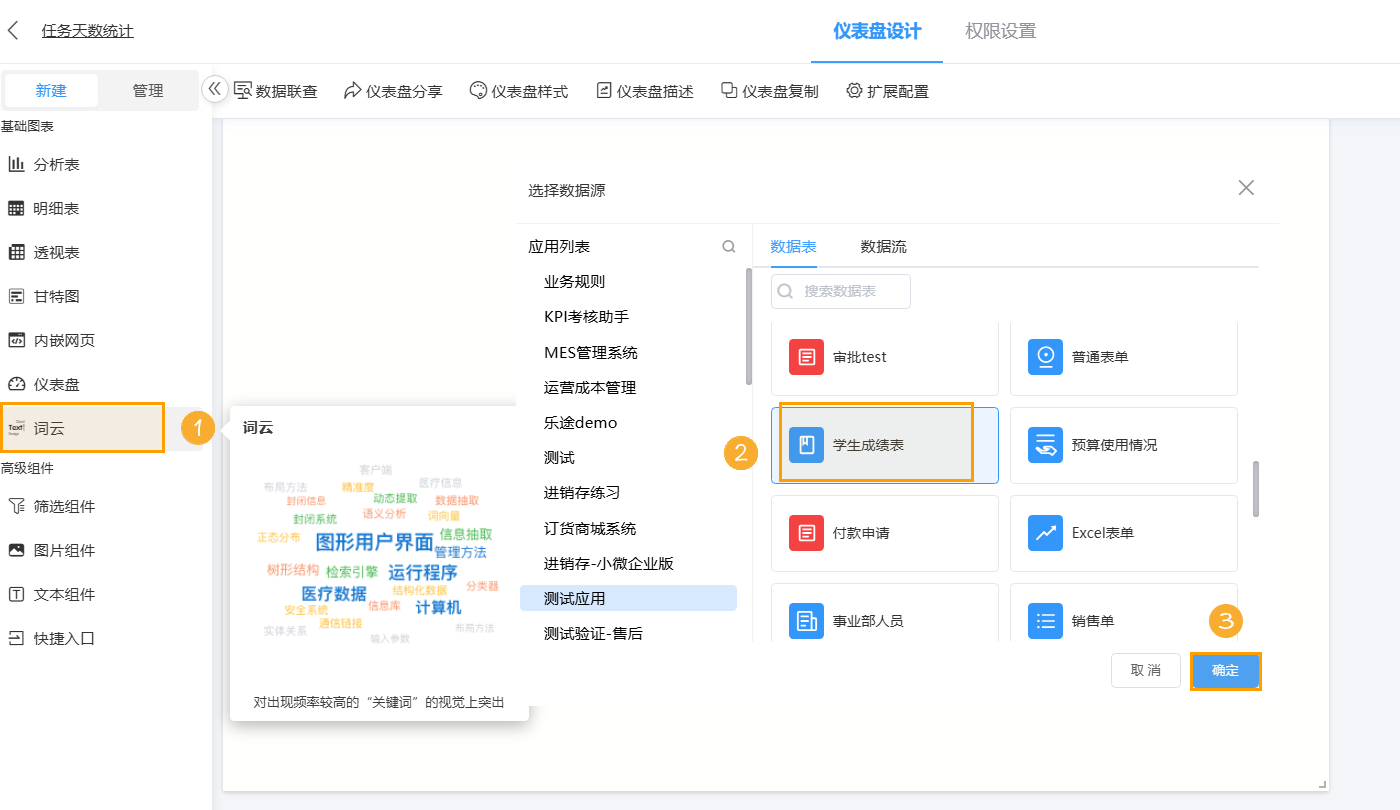Select the 内嵌网页 component
The image size is (1400, 810).
click(62, 339)
